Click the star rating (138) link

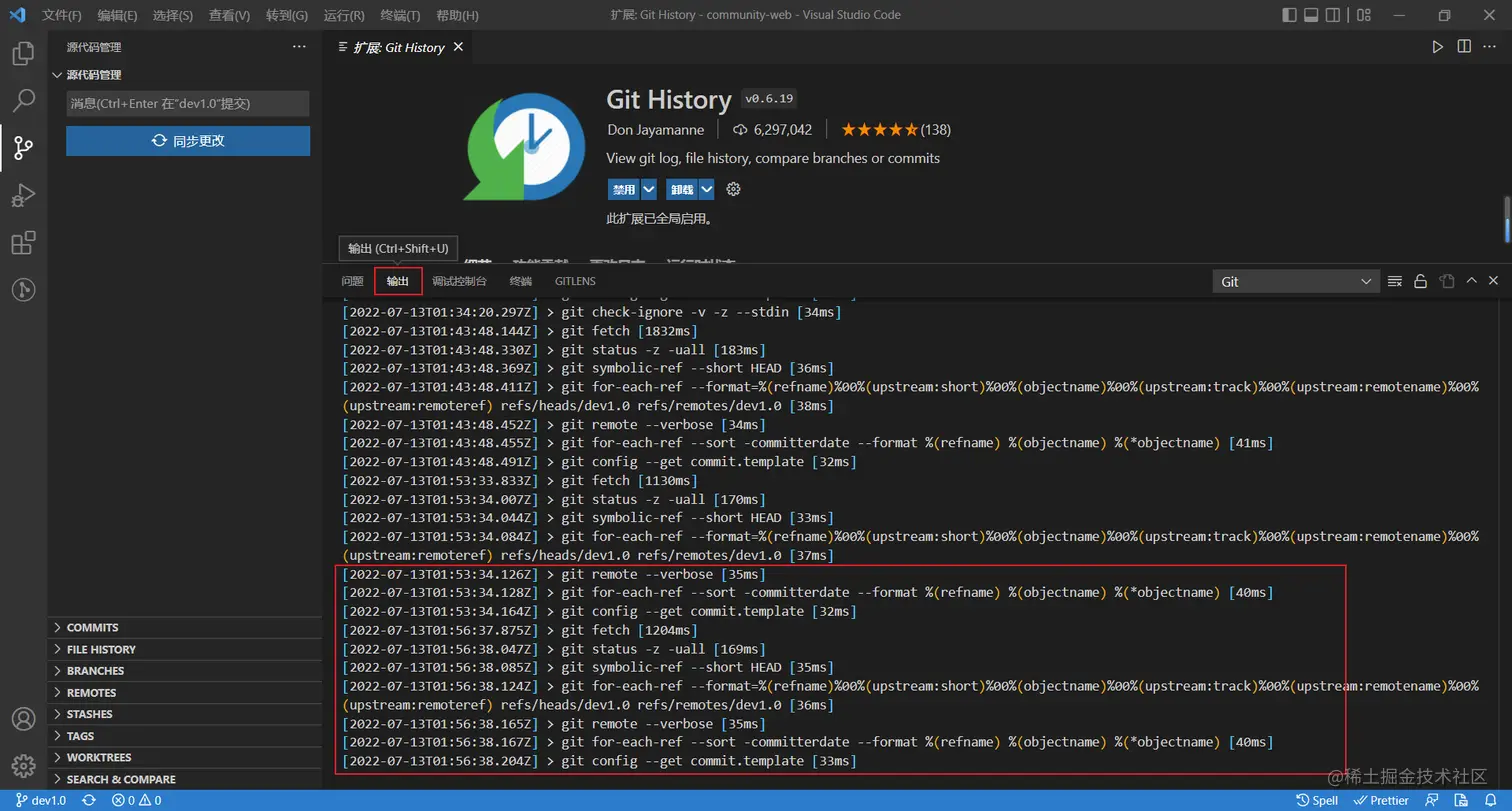click(895, 130)
